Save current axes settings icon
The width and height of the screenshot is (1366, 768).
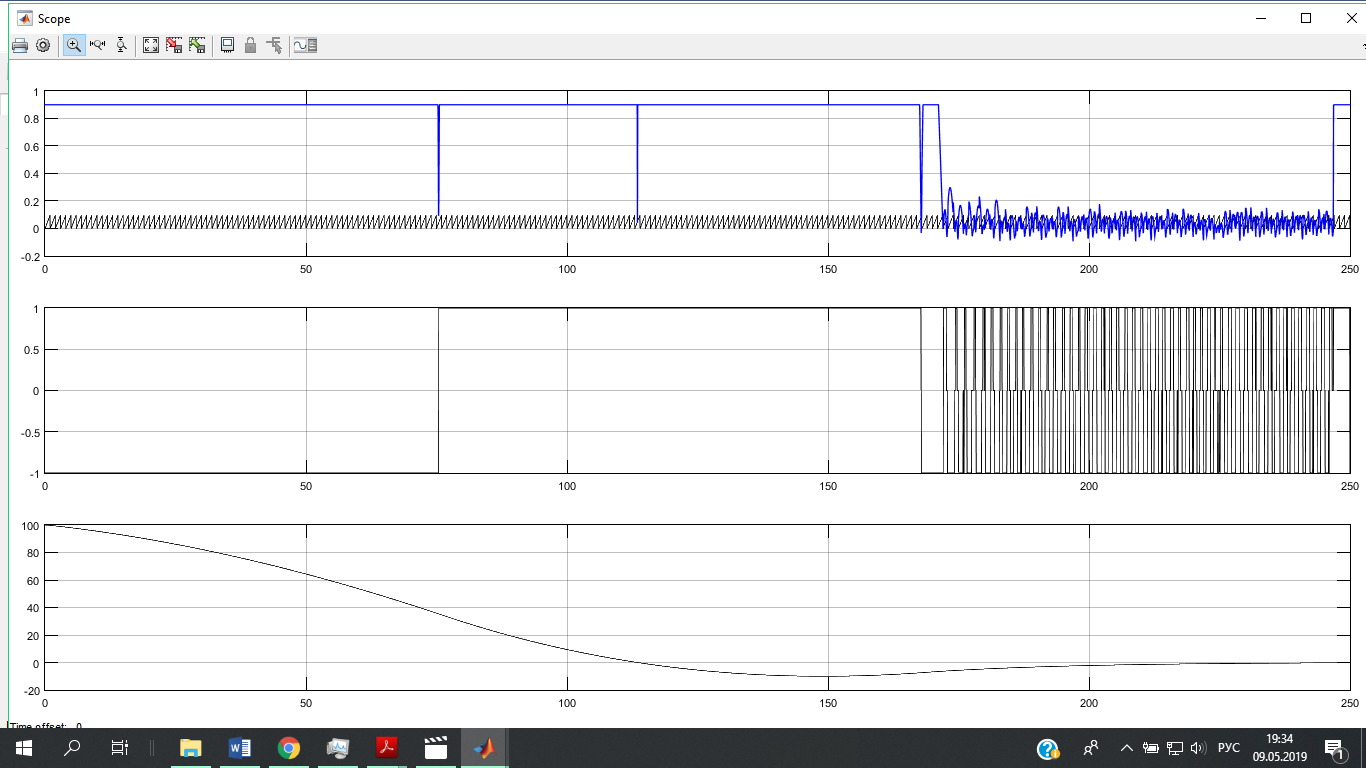click(x=174, y=45)
